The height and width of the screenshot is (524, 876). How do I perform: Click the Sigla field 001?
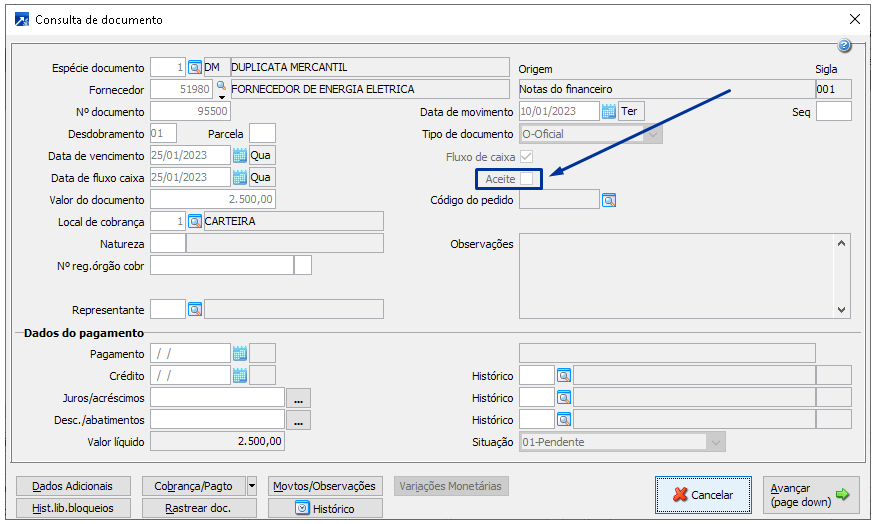(x=834, y=89)
